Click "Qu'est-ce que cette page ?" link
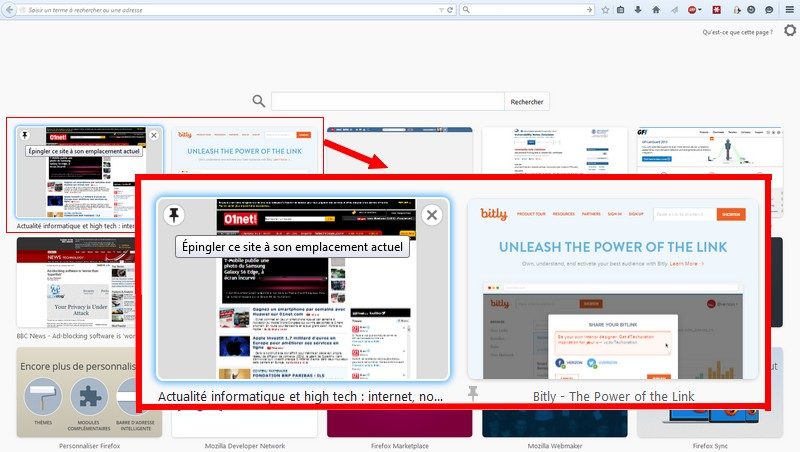The image size is (800, 452). (x=737, y=32)
